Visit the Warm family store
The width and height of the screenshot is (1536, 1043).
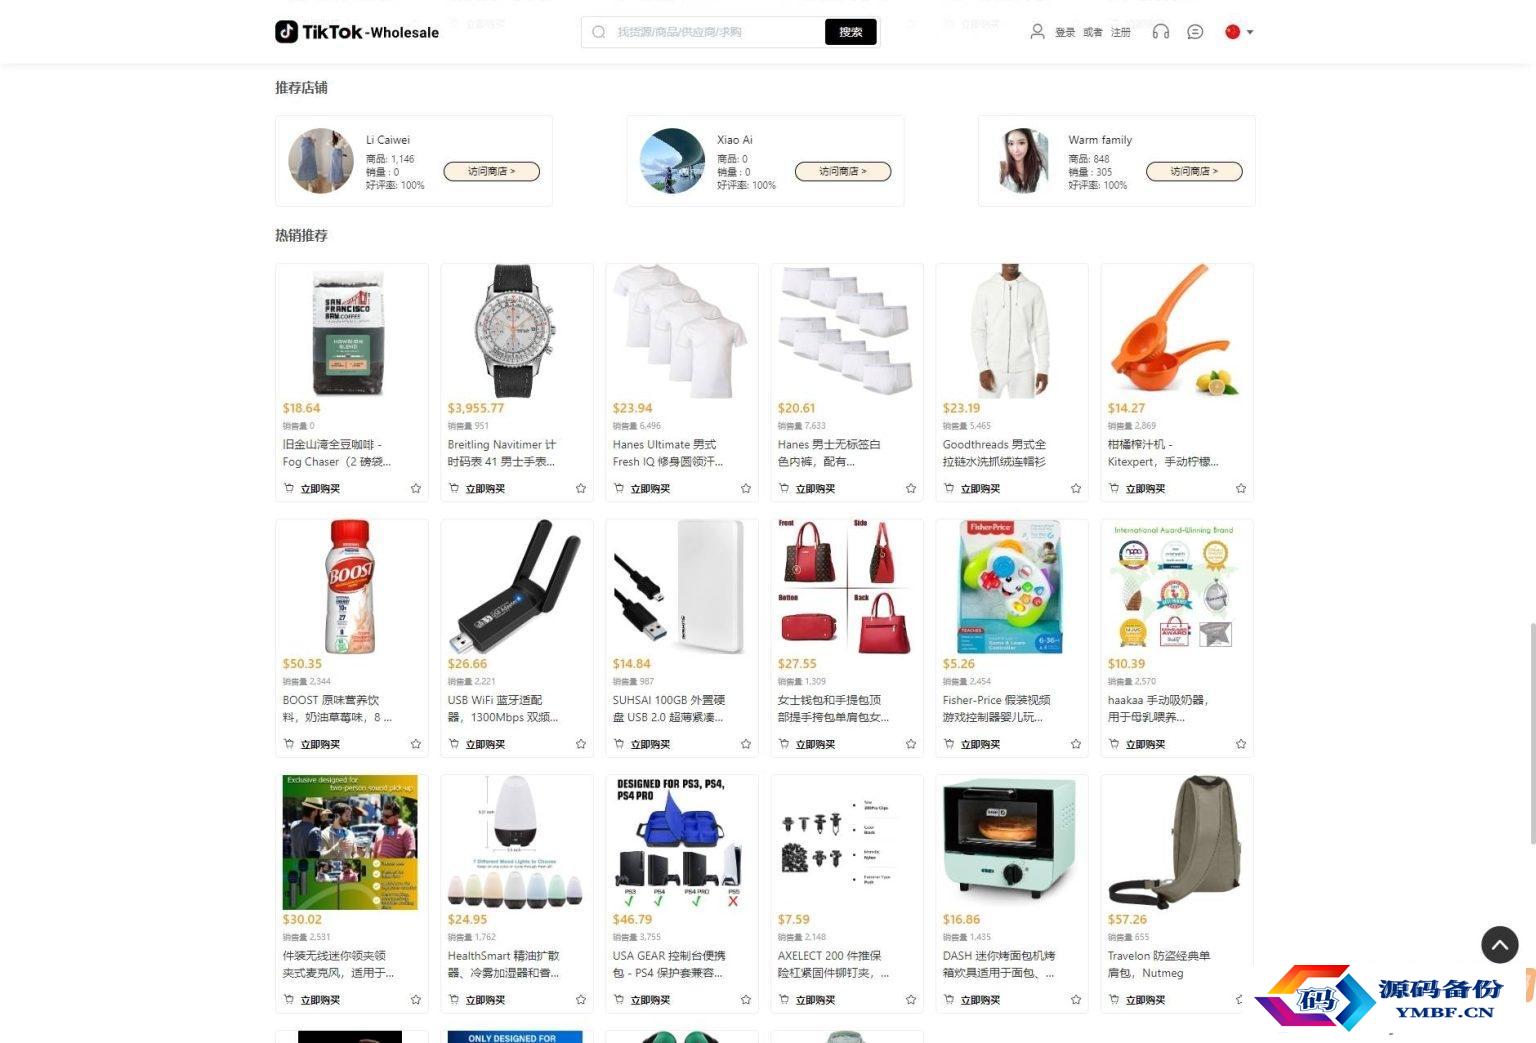pyautogui.click(x=1194, y=171)
